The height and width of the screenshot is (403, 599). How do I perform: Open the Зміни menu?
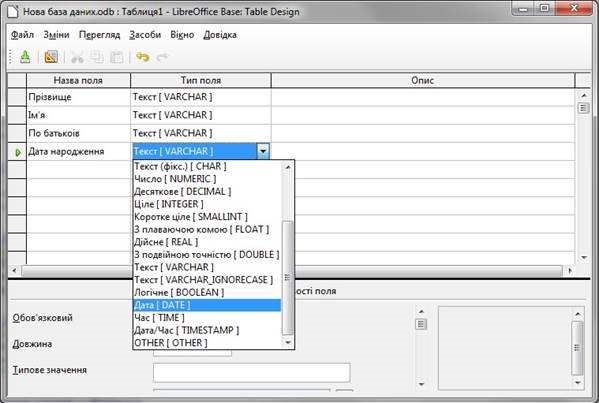(x=56, y=35)
